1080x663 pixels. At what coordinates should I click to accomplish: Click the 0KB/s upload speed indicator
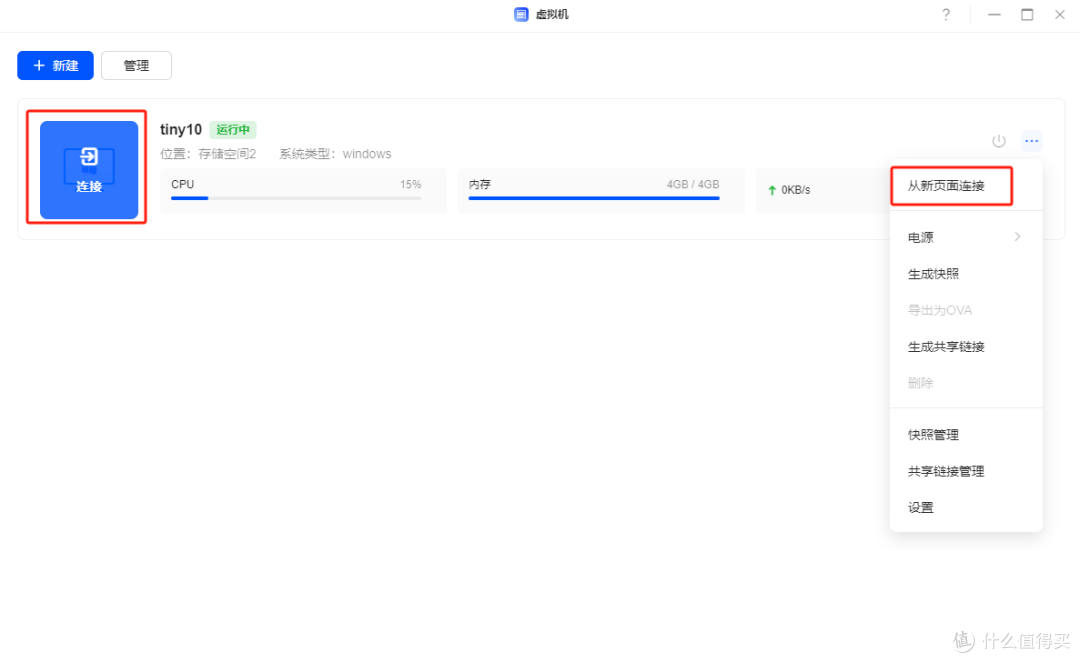point(789,190)
